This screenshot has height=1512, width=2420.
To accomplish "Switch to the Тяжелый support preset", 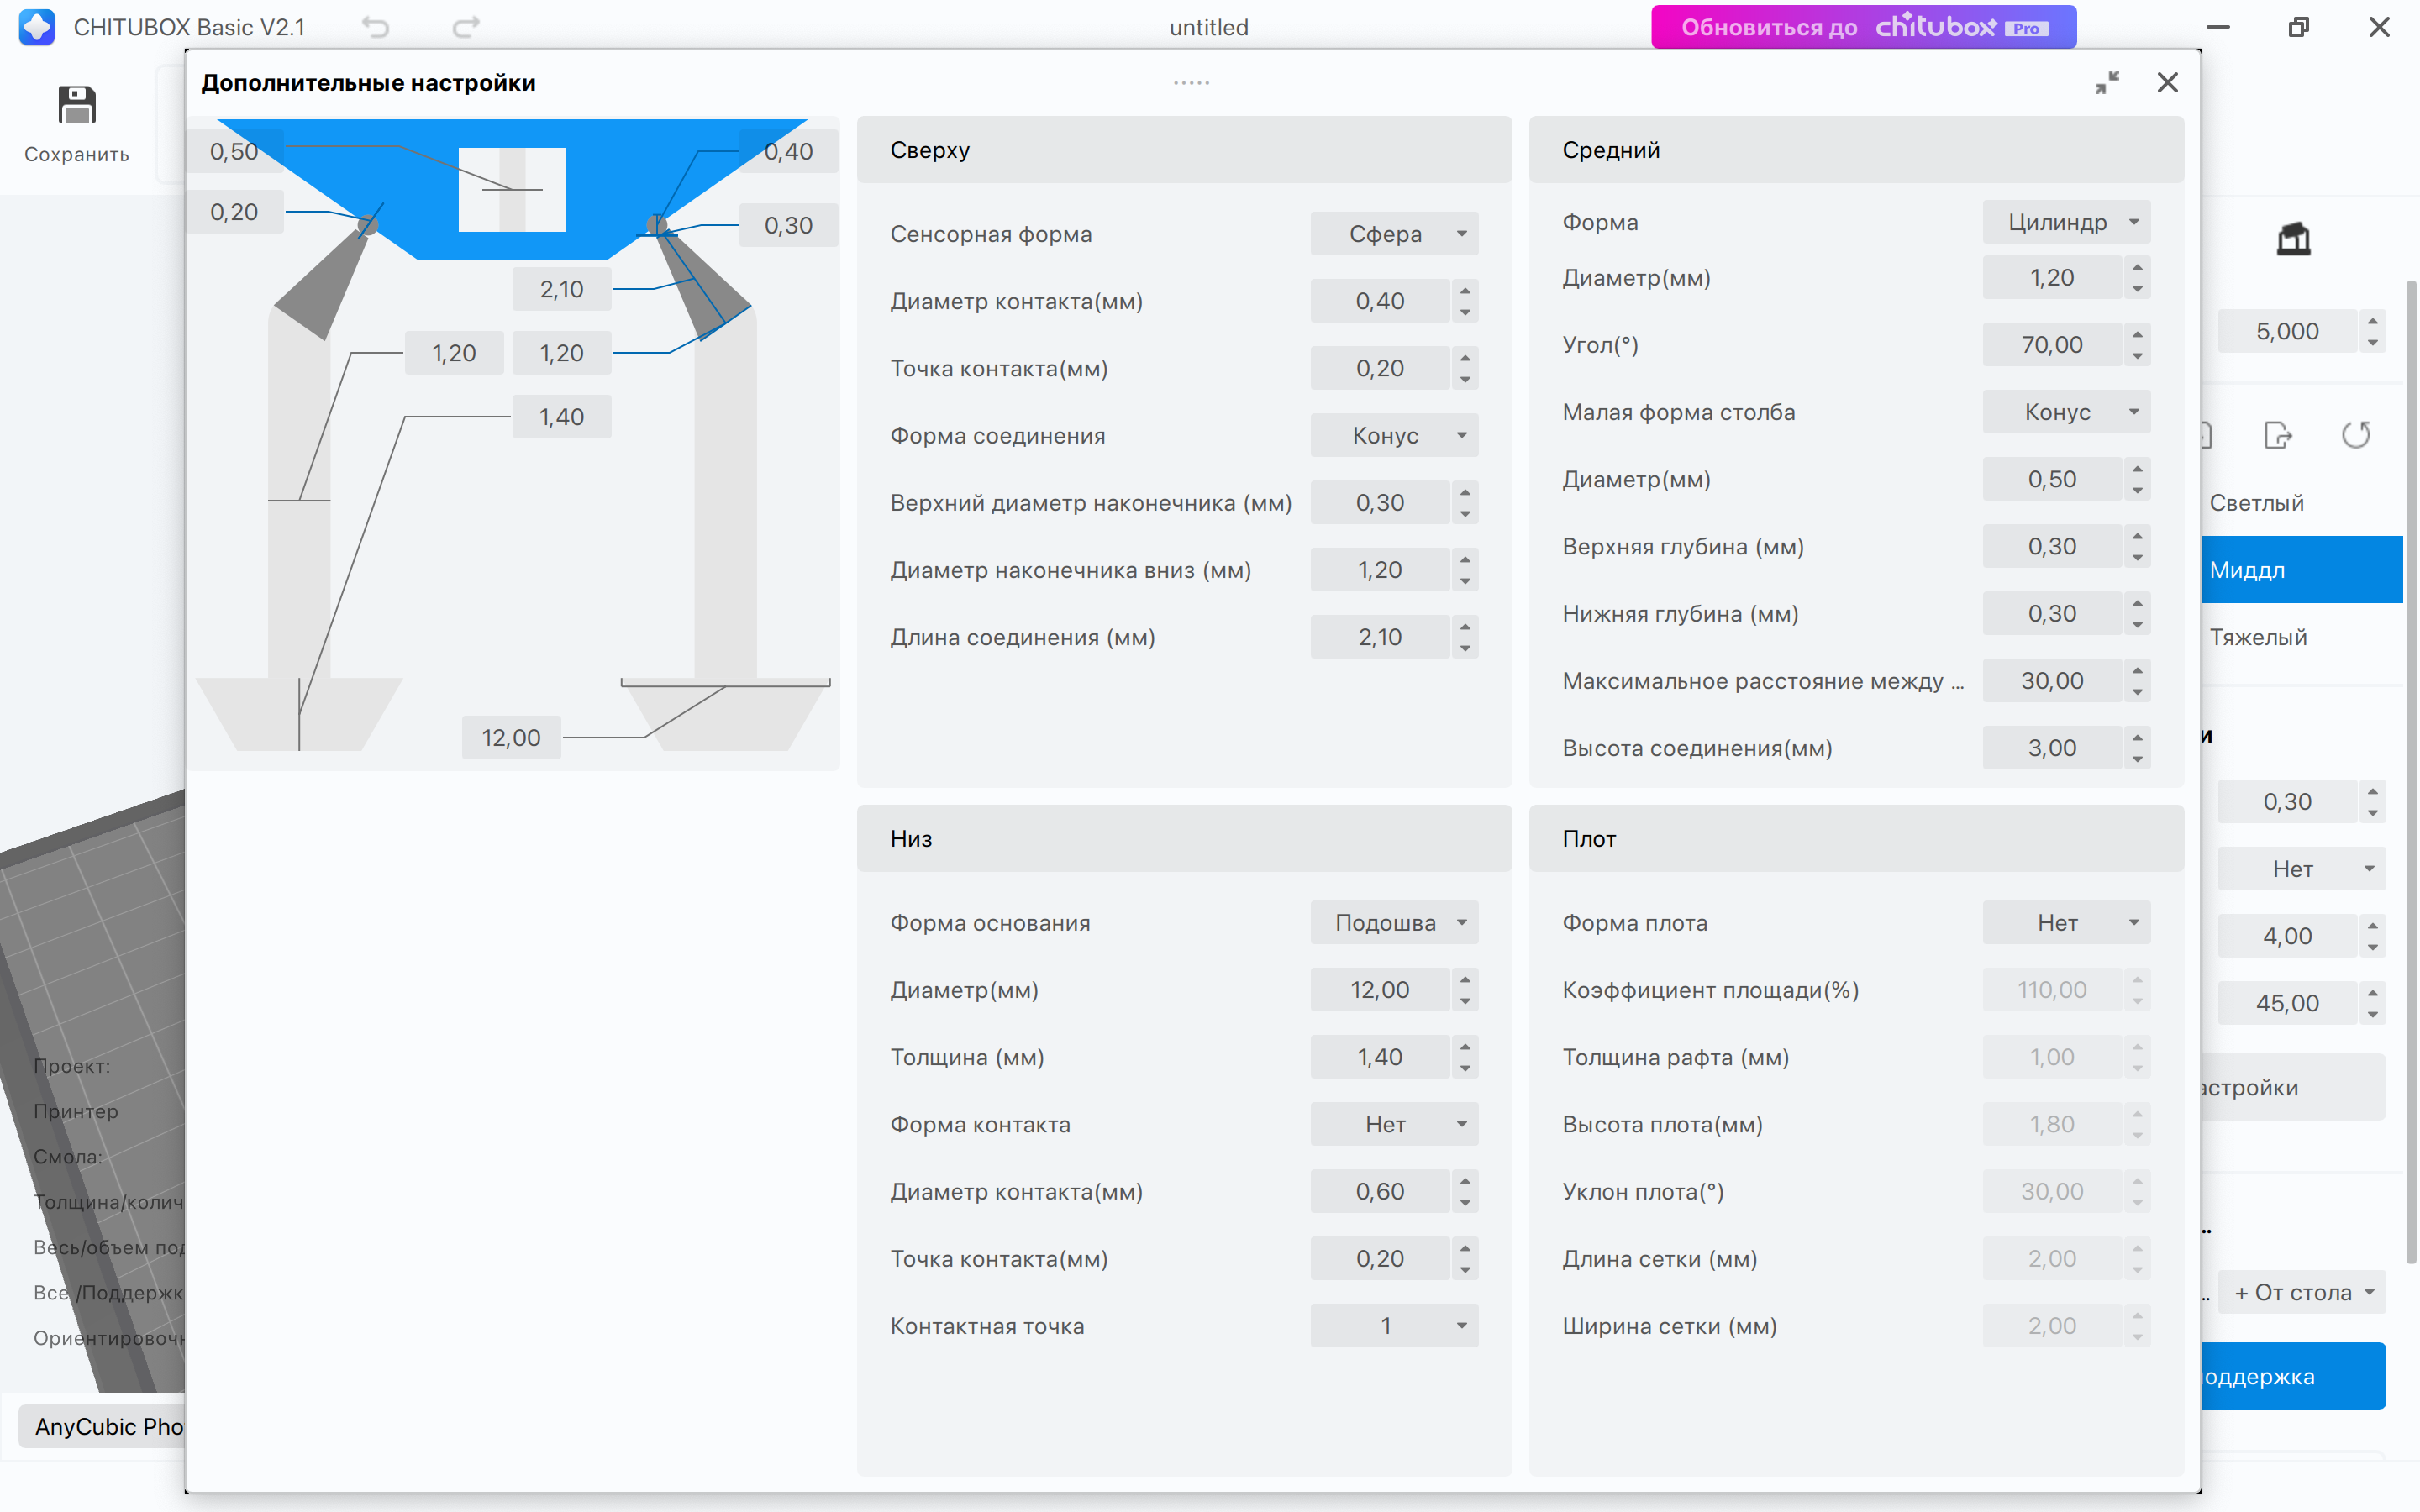I will [2258, 637].
